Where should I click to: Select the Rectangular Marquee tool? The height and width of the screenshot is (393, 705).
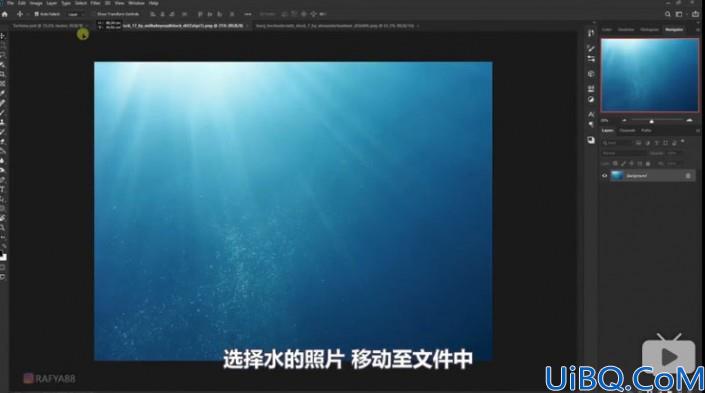point(2,45)
